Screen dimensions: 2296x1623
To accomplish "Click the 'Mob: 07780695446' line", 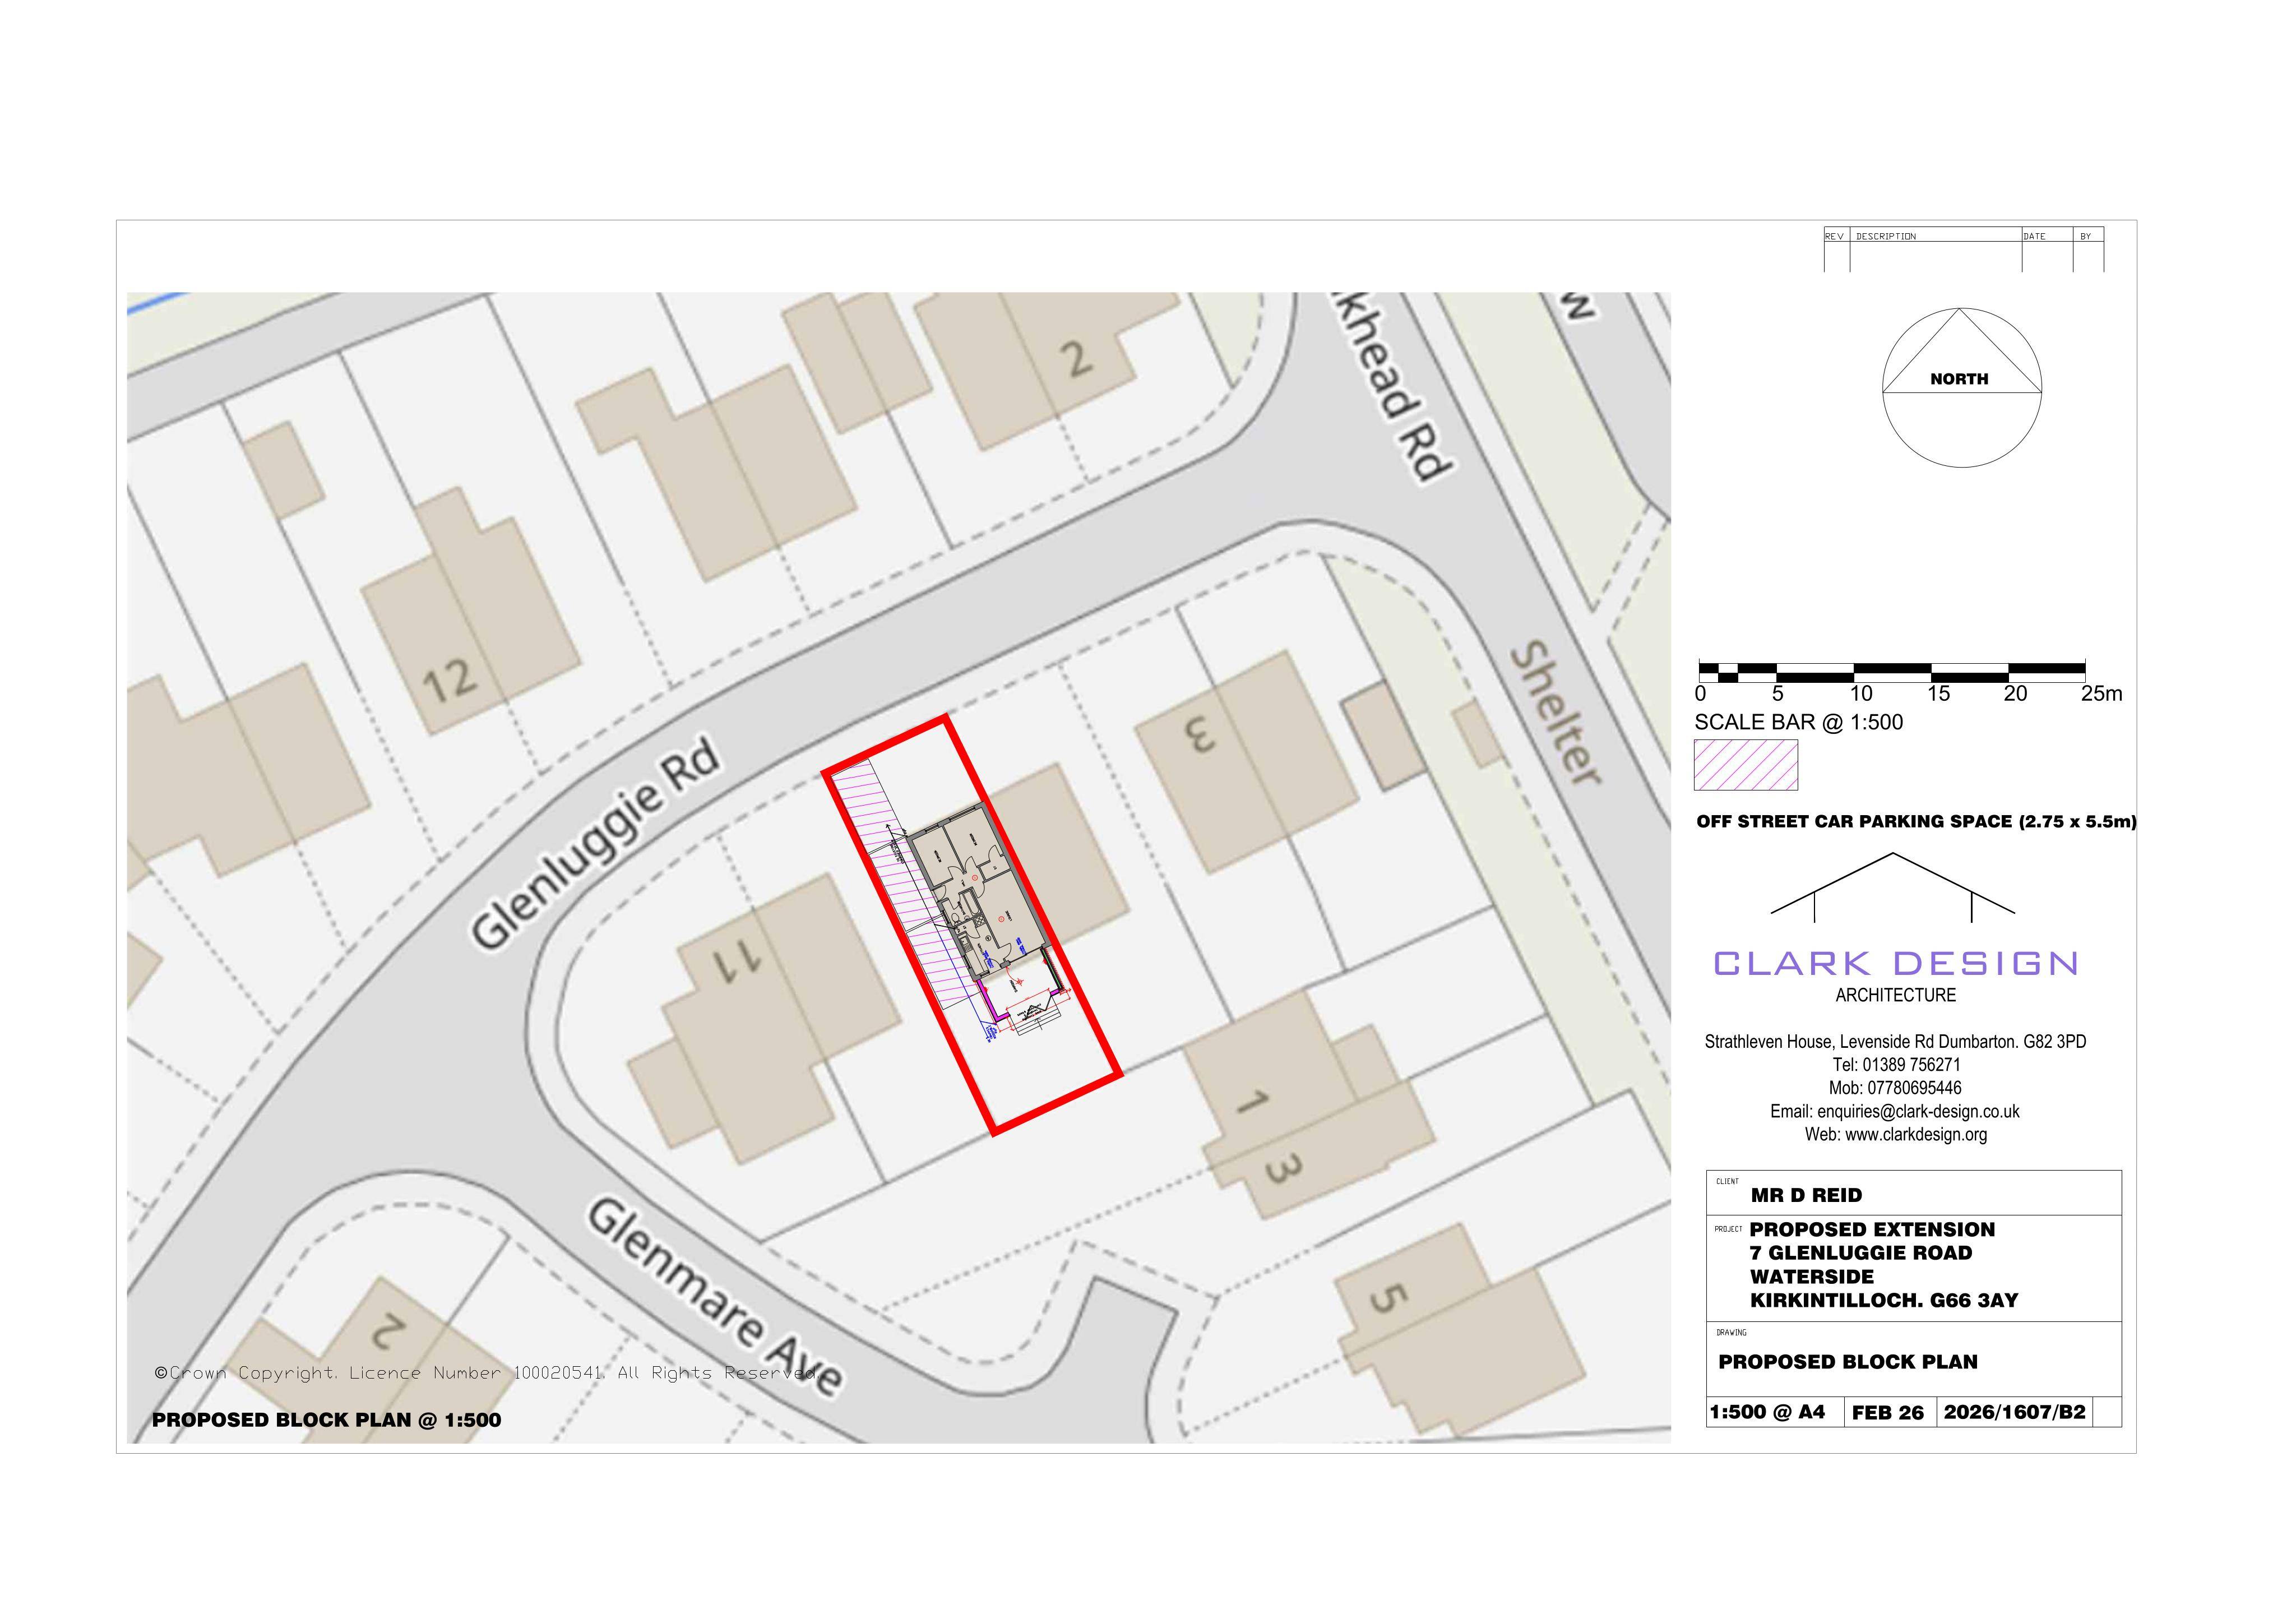I will click(1895, 1088).
